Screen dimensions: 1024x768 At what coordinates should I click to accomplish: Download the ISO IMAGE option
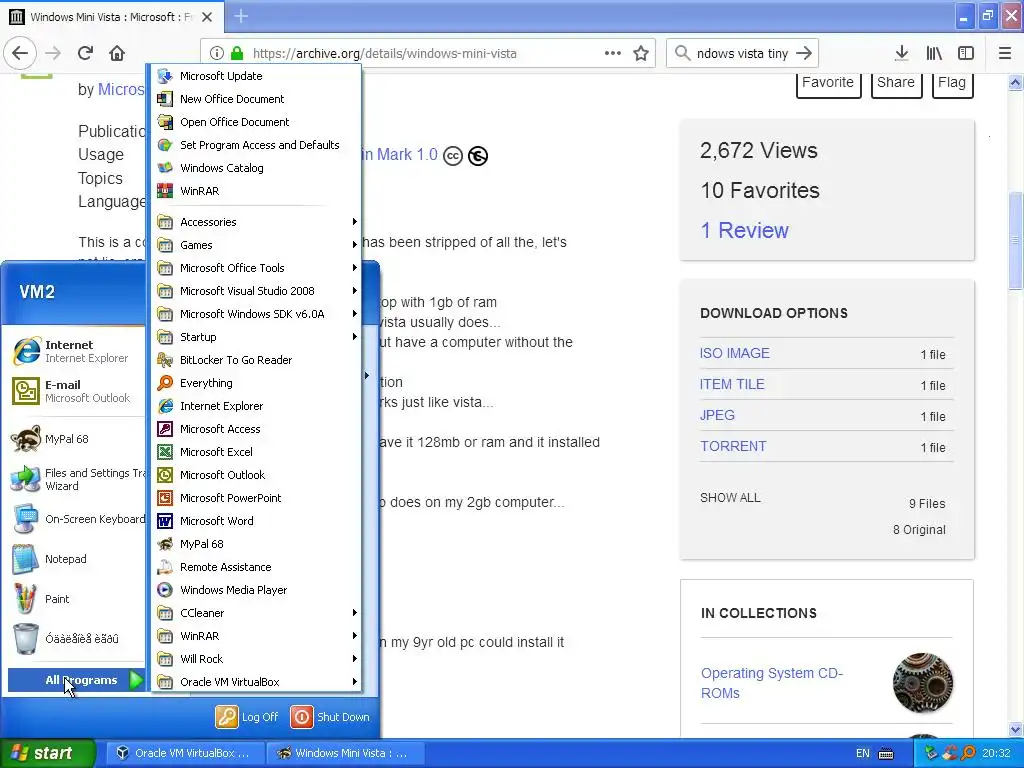coord(735,353)
